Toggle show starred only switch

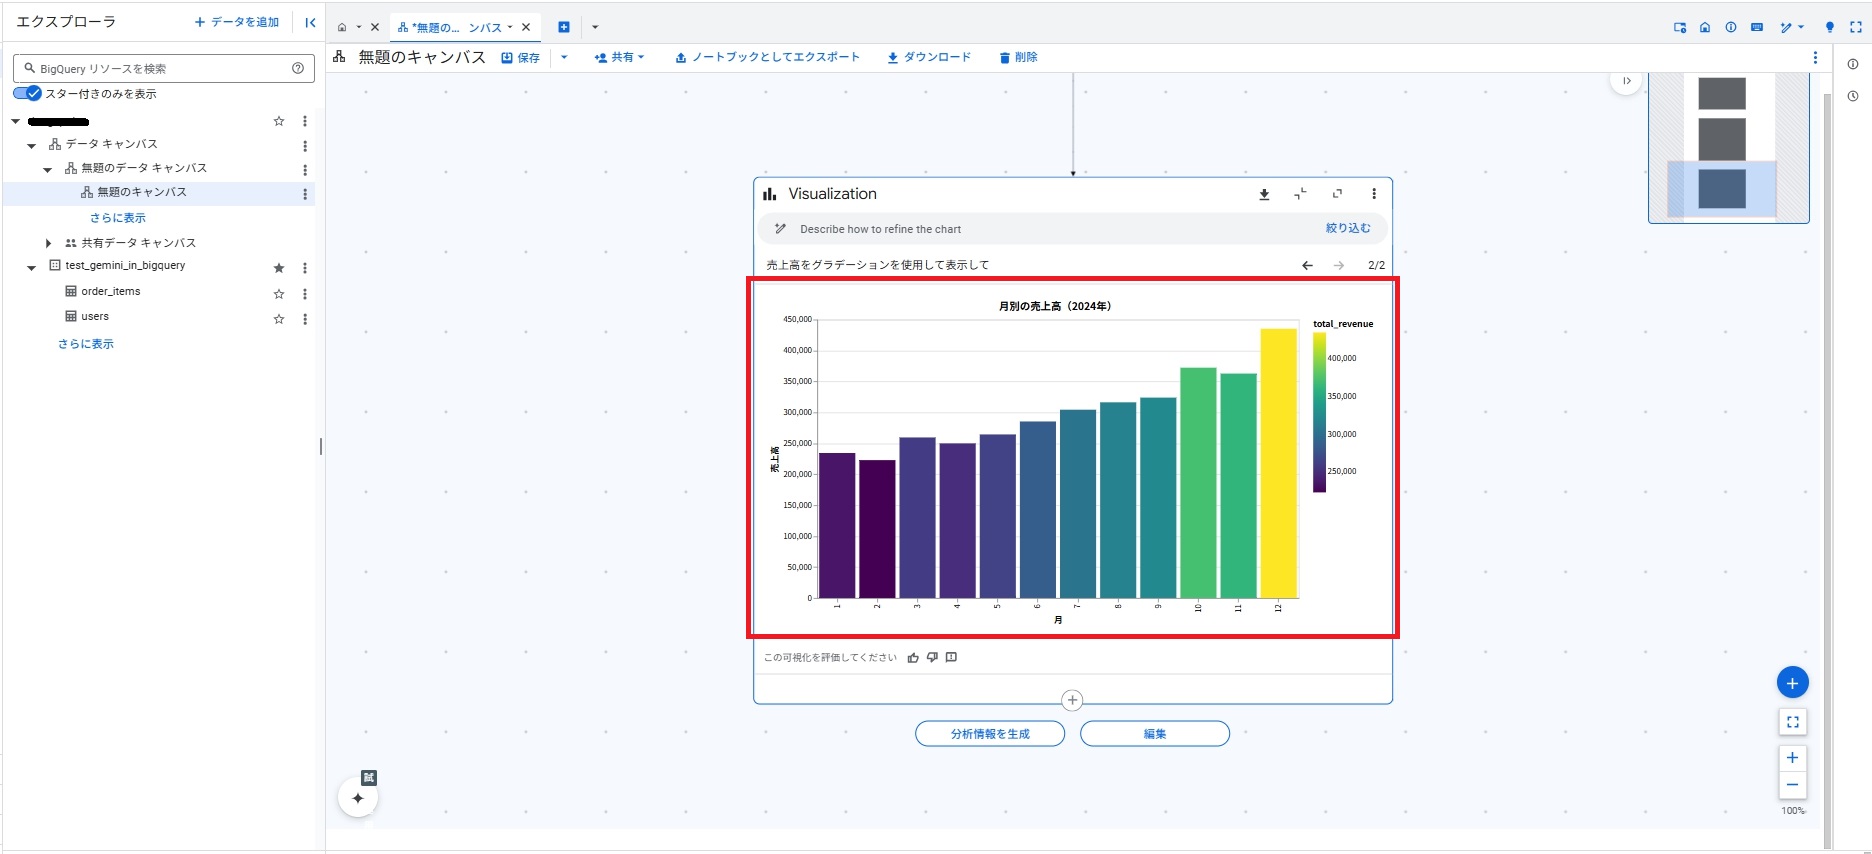tap(28, 94)
